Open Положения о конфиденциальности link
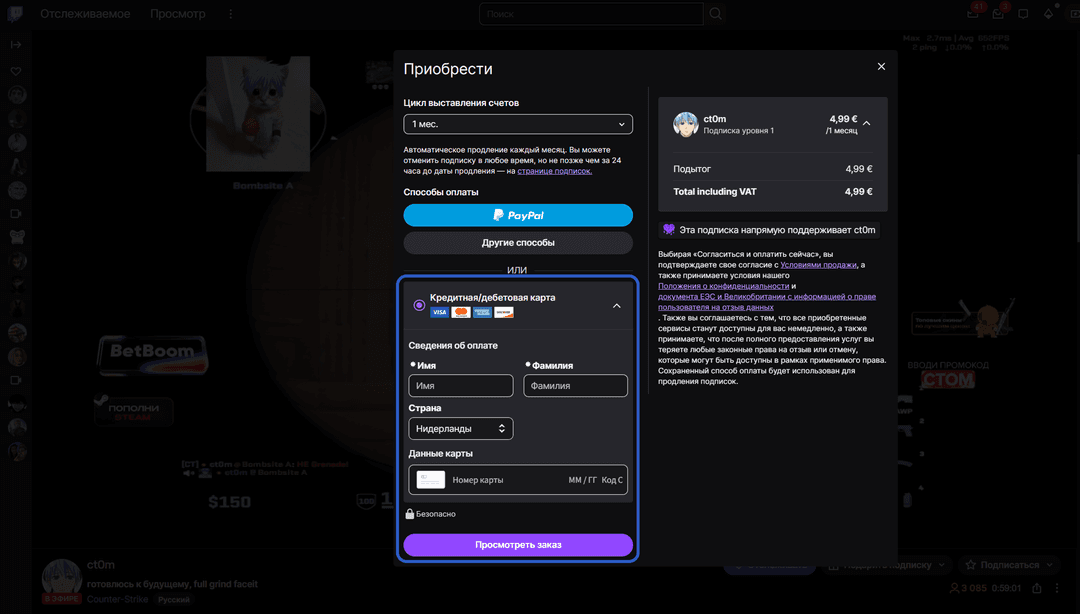This screenshot has width=1080, height=614. 723,286
